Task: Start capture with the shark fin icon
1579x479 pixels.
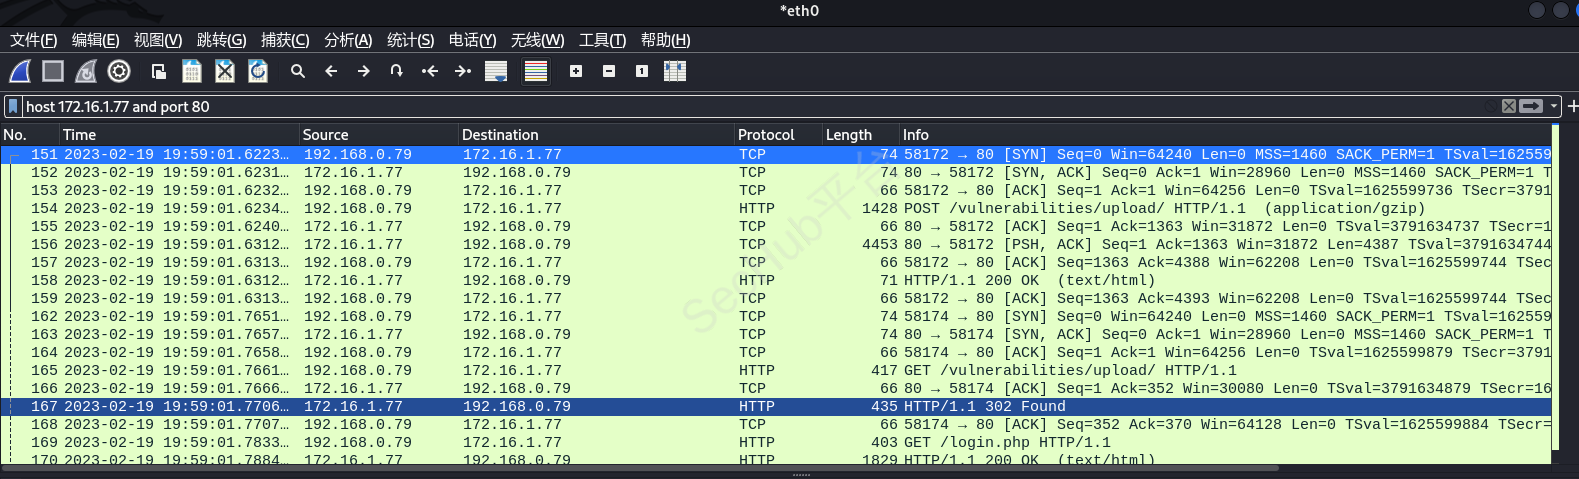Action: (x=20, y=71)
